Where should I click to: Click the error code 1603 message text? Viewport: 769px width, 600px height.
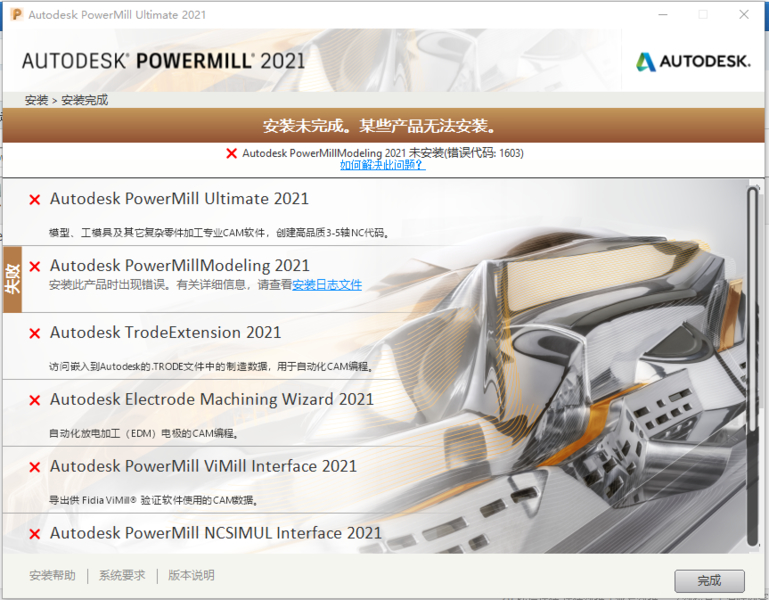click(383, 153)
